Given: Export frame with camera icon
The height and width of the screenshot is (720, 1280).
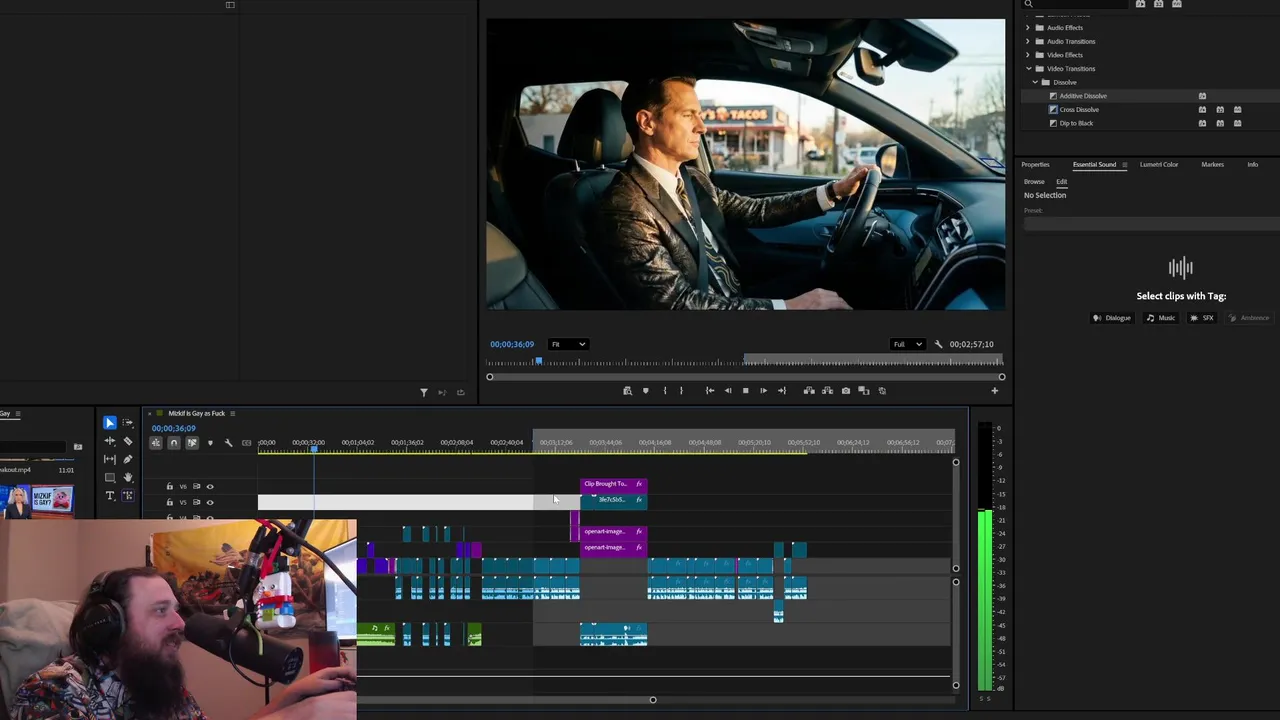Looking at the screenshot, I should tap(846, 390).
